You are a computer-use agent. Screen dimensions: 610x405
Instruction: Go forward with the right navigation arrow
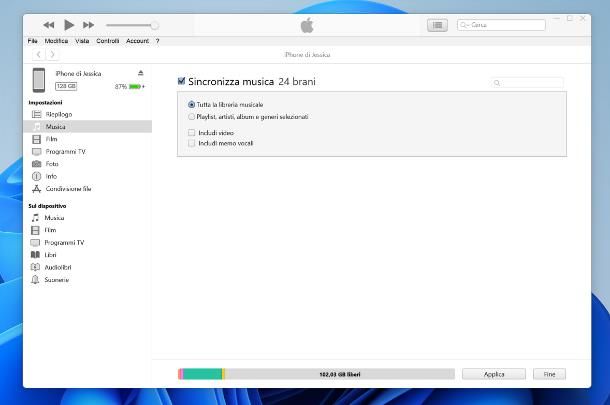52,54
